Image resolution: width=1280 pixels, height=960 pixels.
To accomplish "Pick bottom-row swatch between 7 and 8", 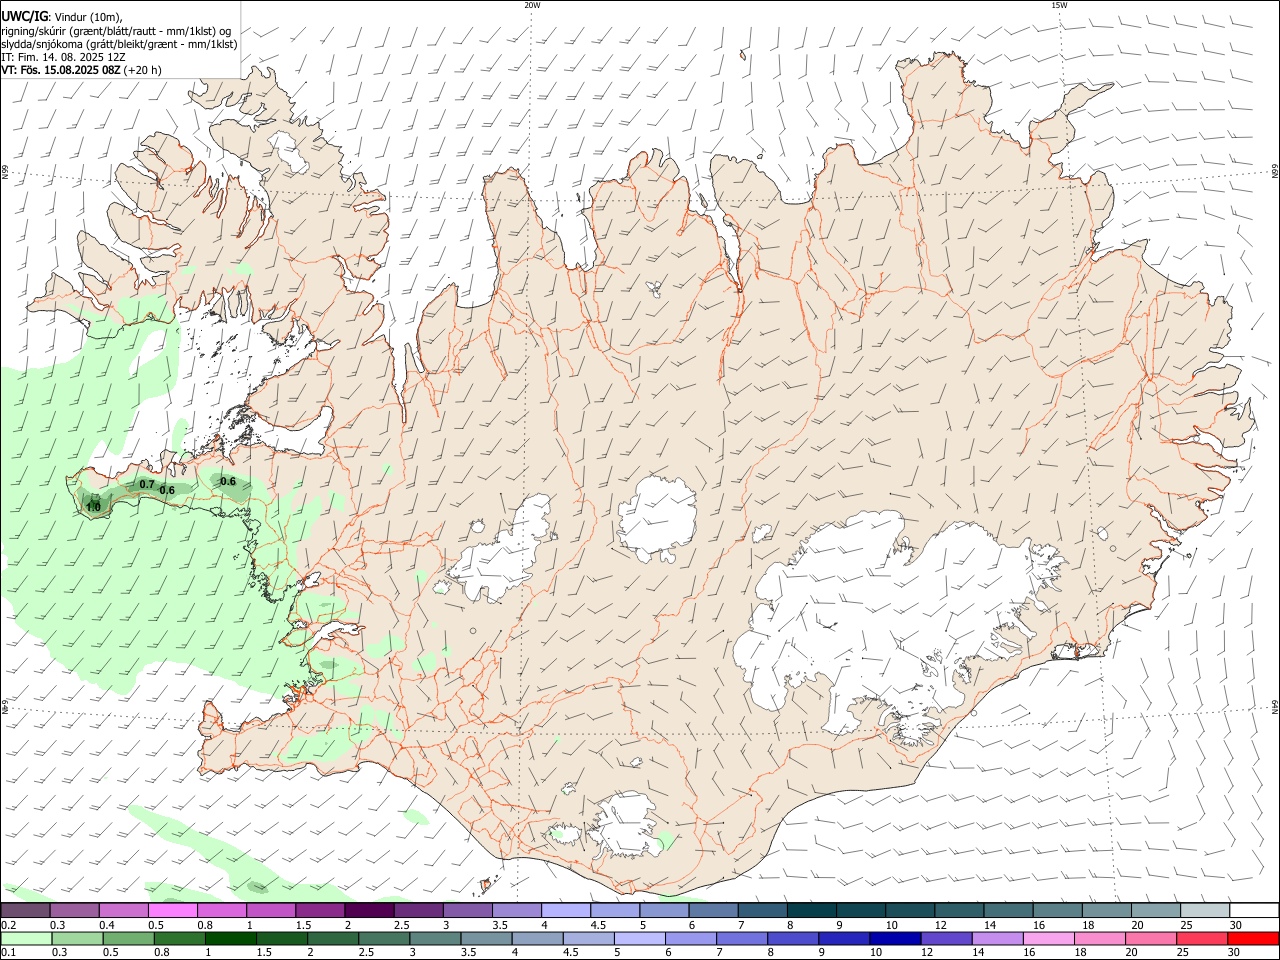I will click(741, 939).
